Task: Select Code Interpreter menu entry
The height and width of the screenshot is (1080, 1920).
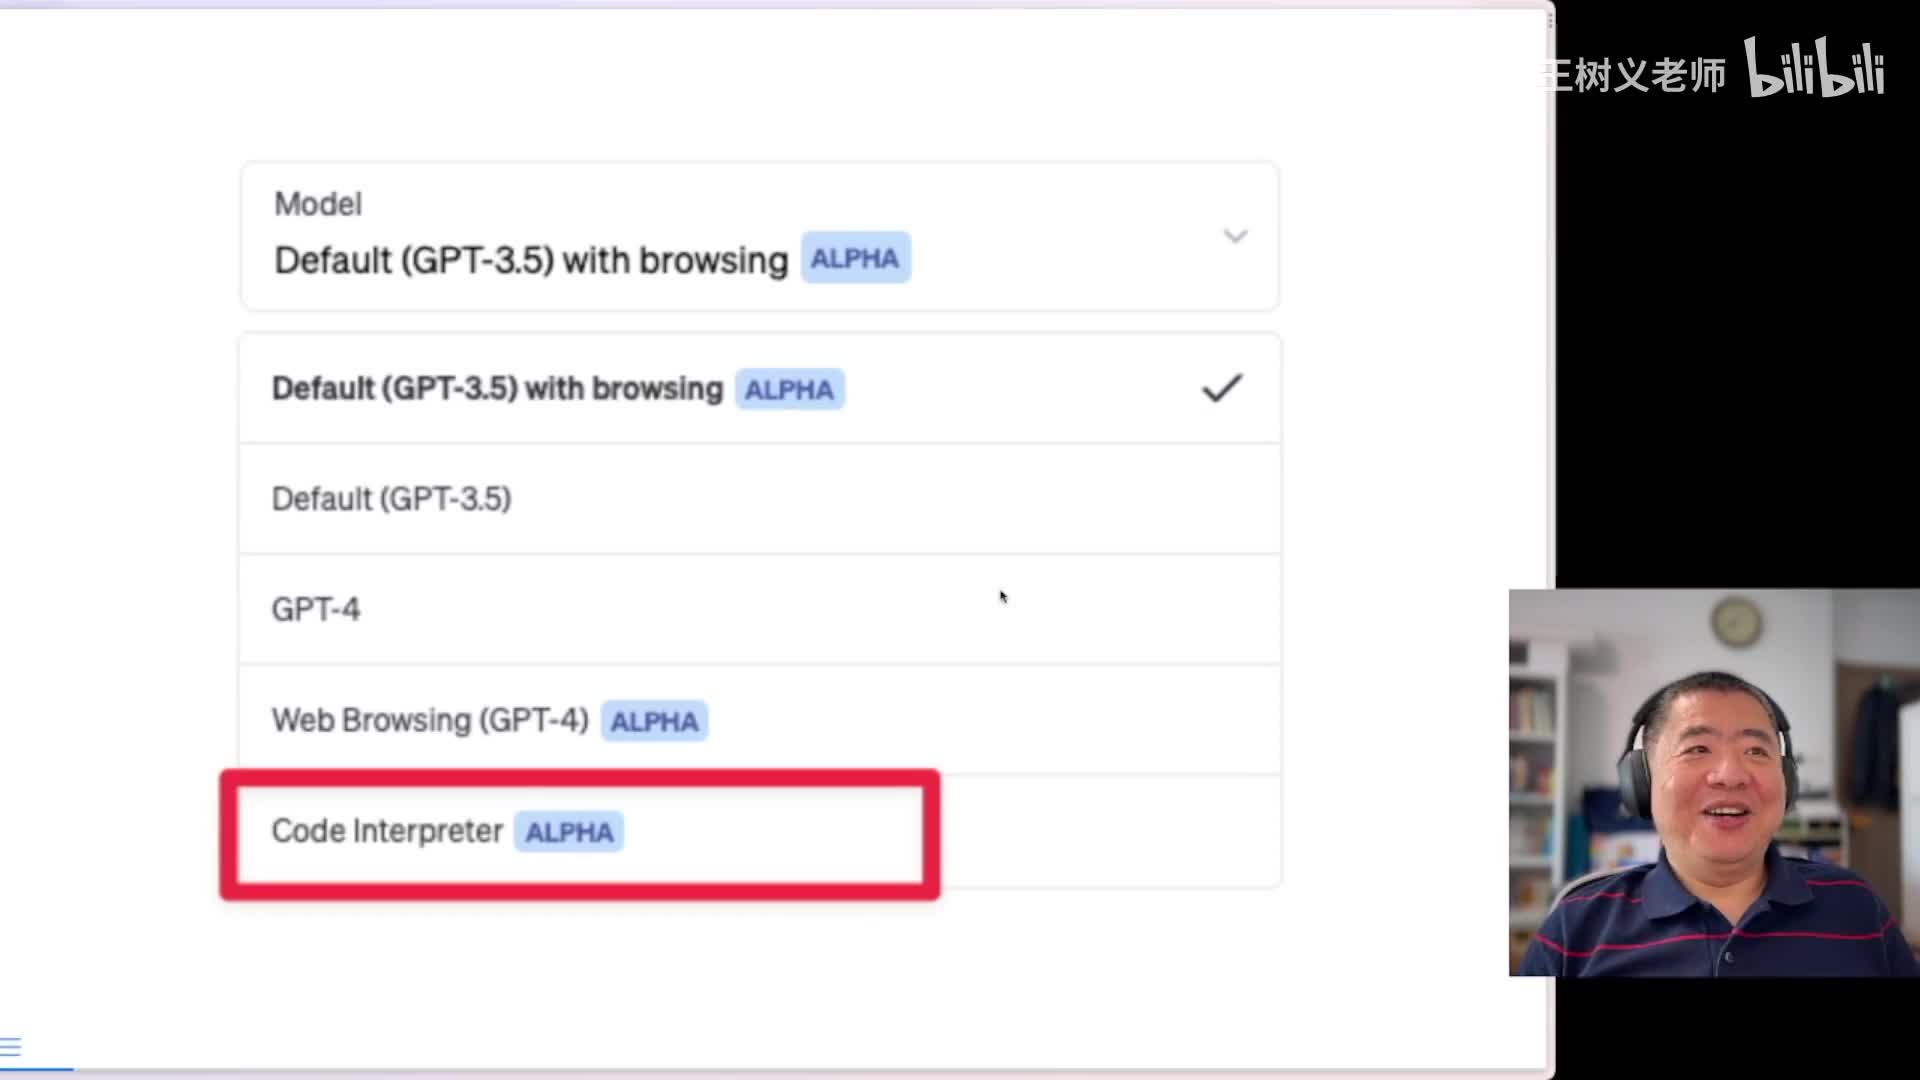Action: 387,831
